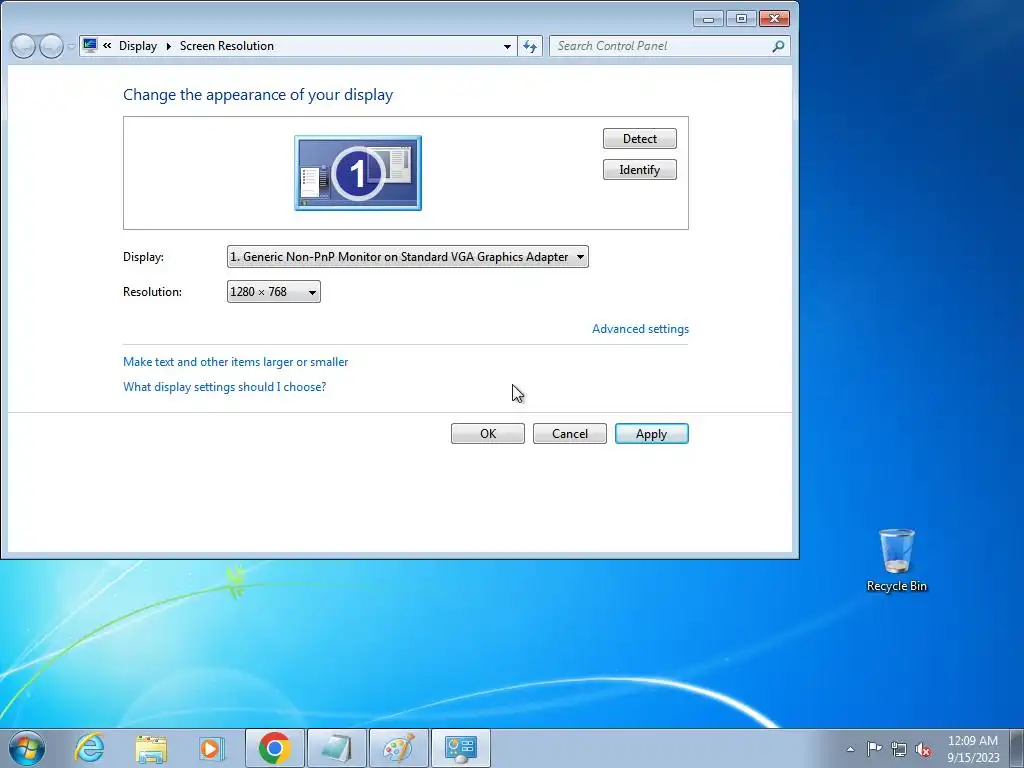Show hidden tray icons arrow
The width and height of the screenshot is (1024, 768).
click(850, 749)
